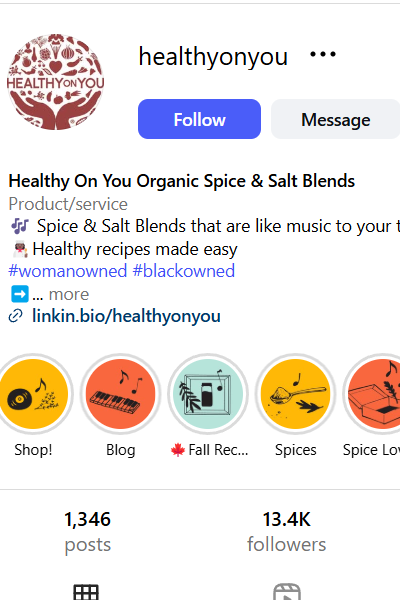Viewport: 400px width, 600px height.
Task: Open the linkin.bio/healthyonyou link
Action: (126, 316)
